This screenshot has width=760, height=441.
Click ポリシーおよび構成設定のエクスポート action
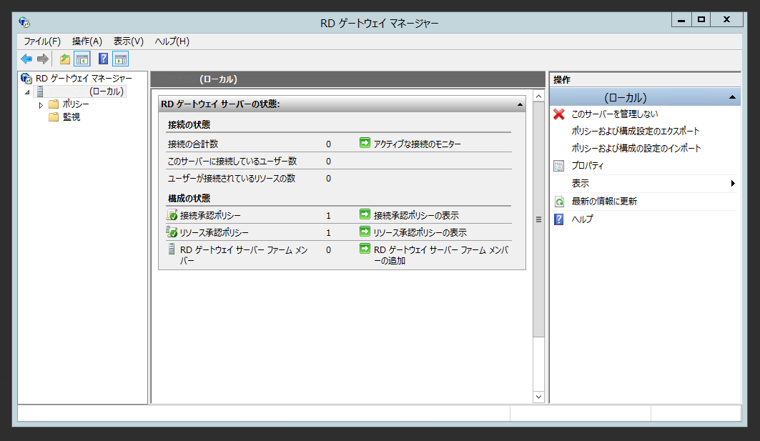coord(635,131)
